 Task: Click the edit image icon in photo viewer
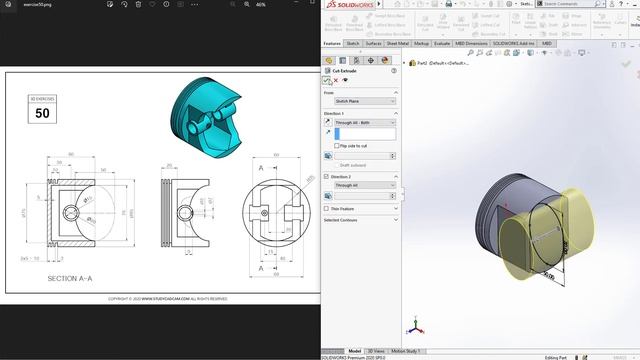[110, 4]
